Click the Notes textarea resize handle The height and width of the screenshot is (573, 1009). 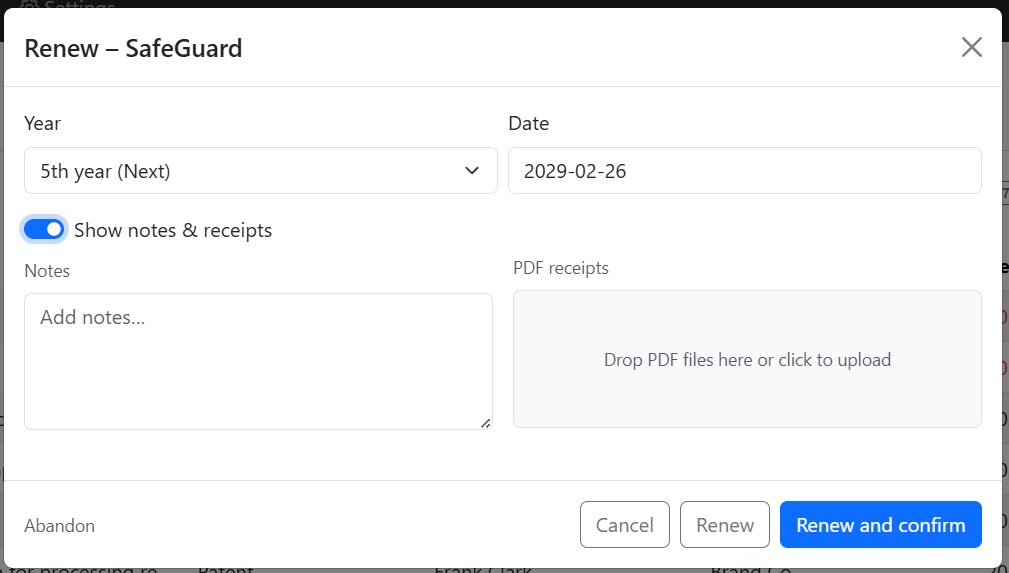tap(486, 423)
